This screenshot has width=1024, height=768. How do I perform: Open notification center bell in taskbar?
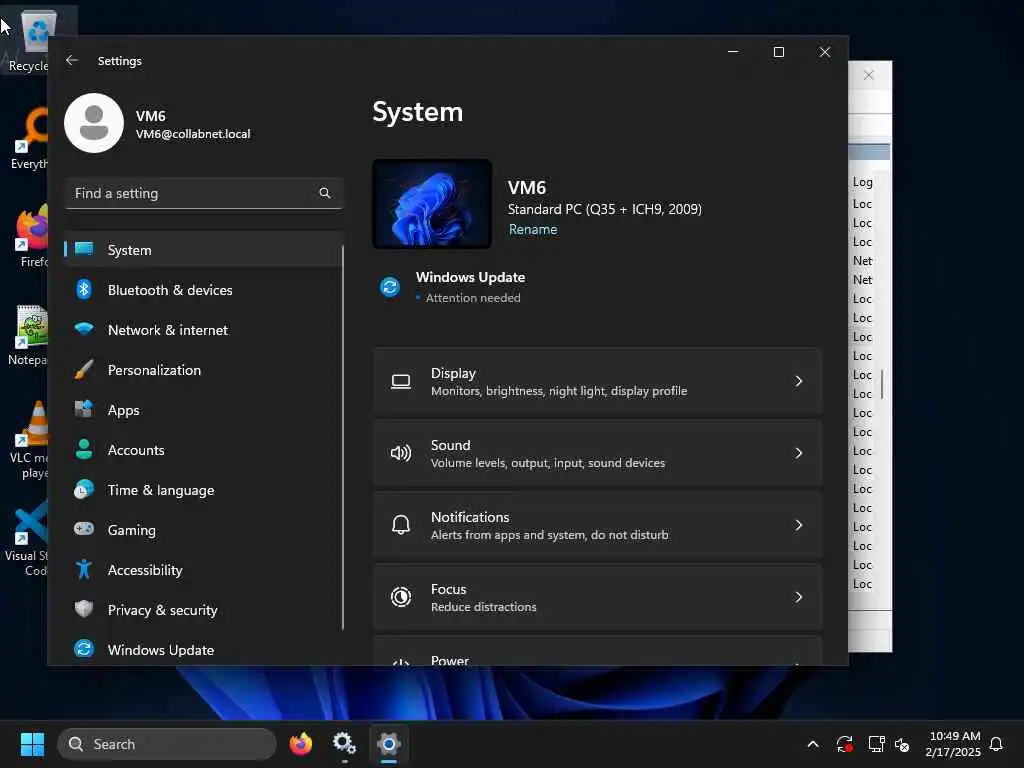coord(996,744)
